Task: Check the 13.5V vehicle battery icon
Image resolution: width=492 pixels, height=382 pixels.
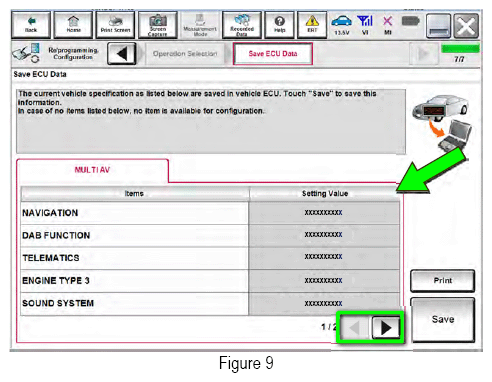Action: (342, 25)
